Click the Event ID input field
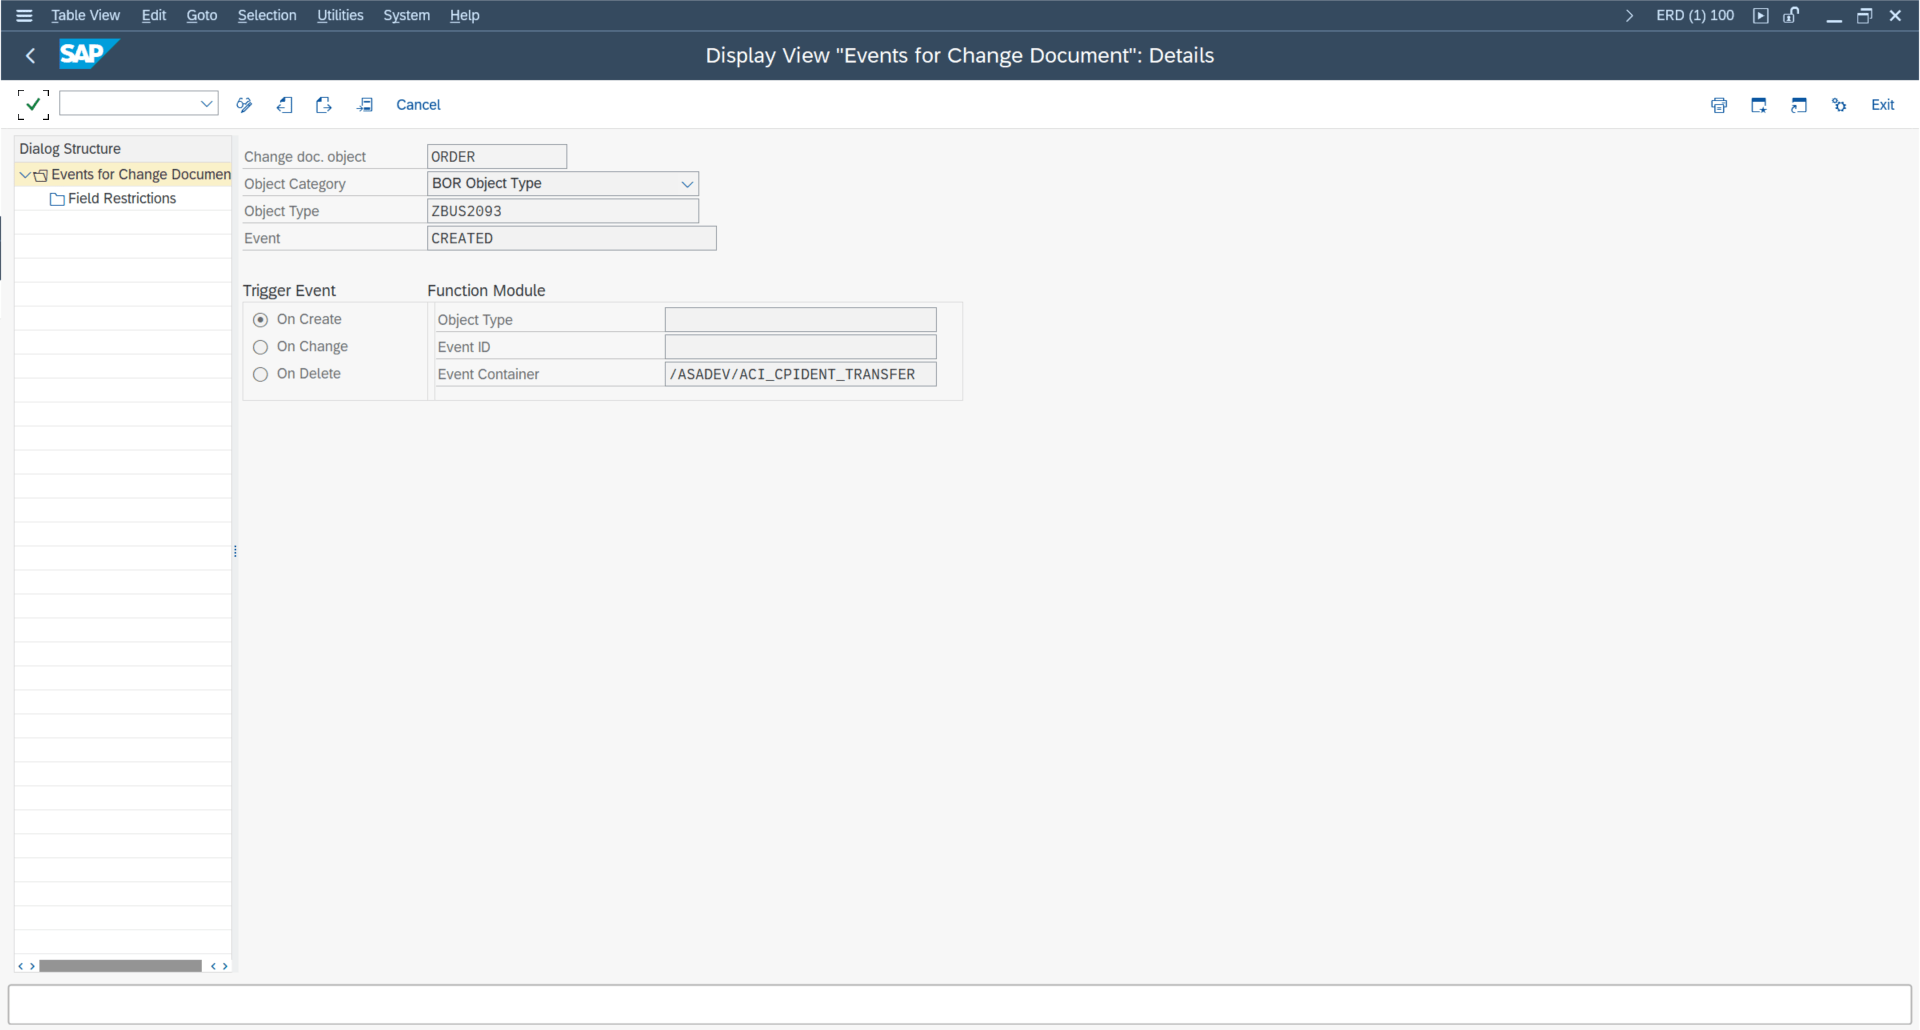Viewport: 1920px width, 1030px height. tap(801, 347)
